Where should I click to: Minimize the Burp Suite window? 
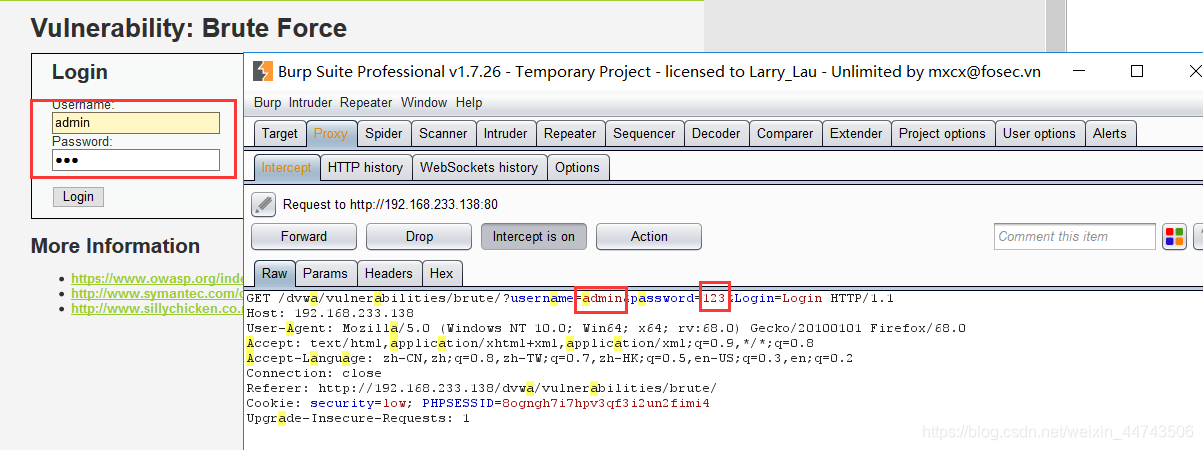(1080, 71)
